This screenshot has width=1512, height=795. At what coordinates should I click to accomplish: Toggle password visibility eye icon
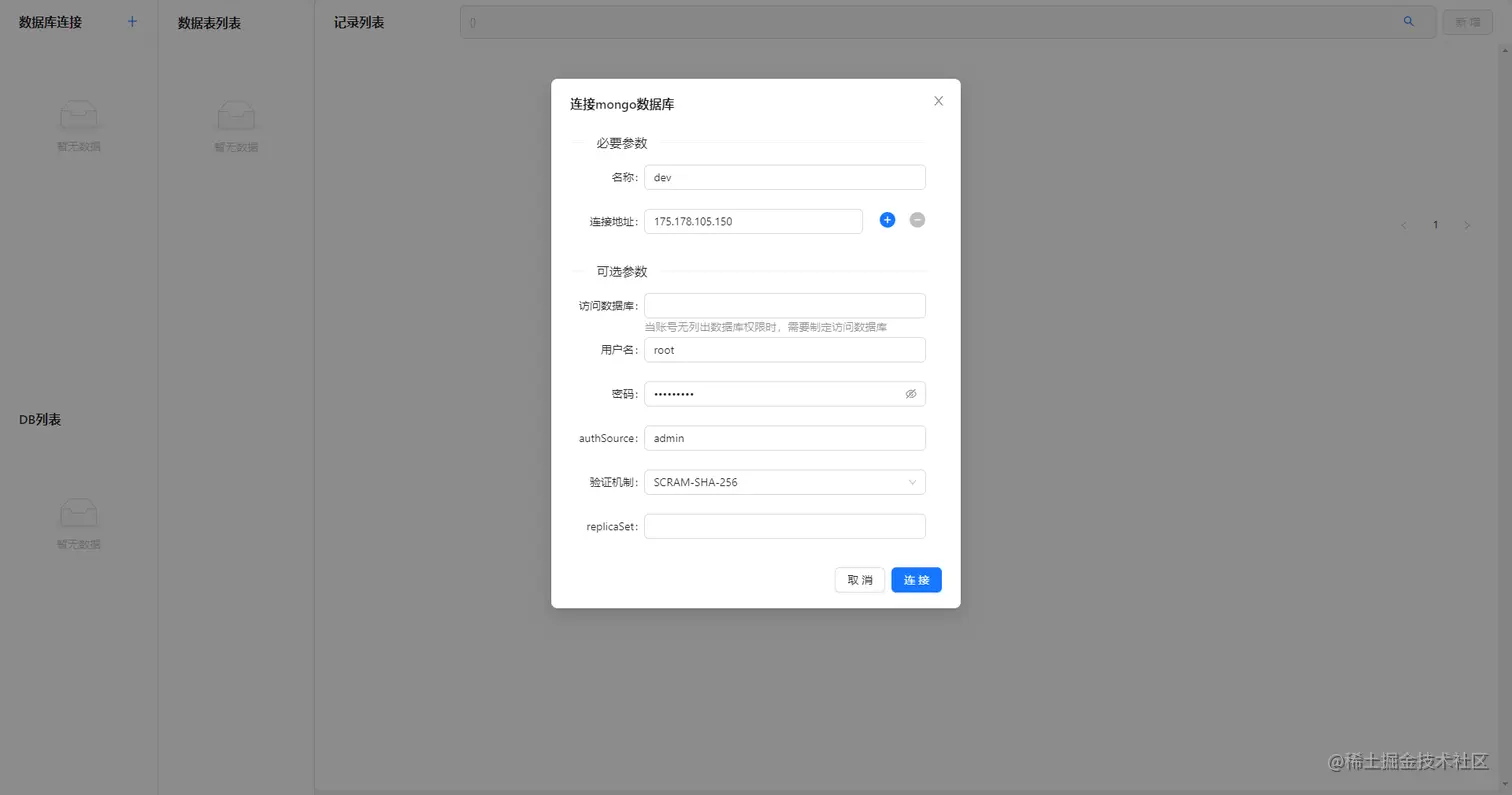(911, 394)
